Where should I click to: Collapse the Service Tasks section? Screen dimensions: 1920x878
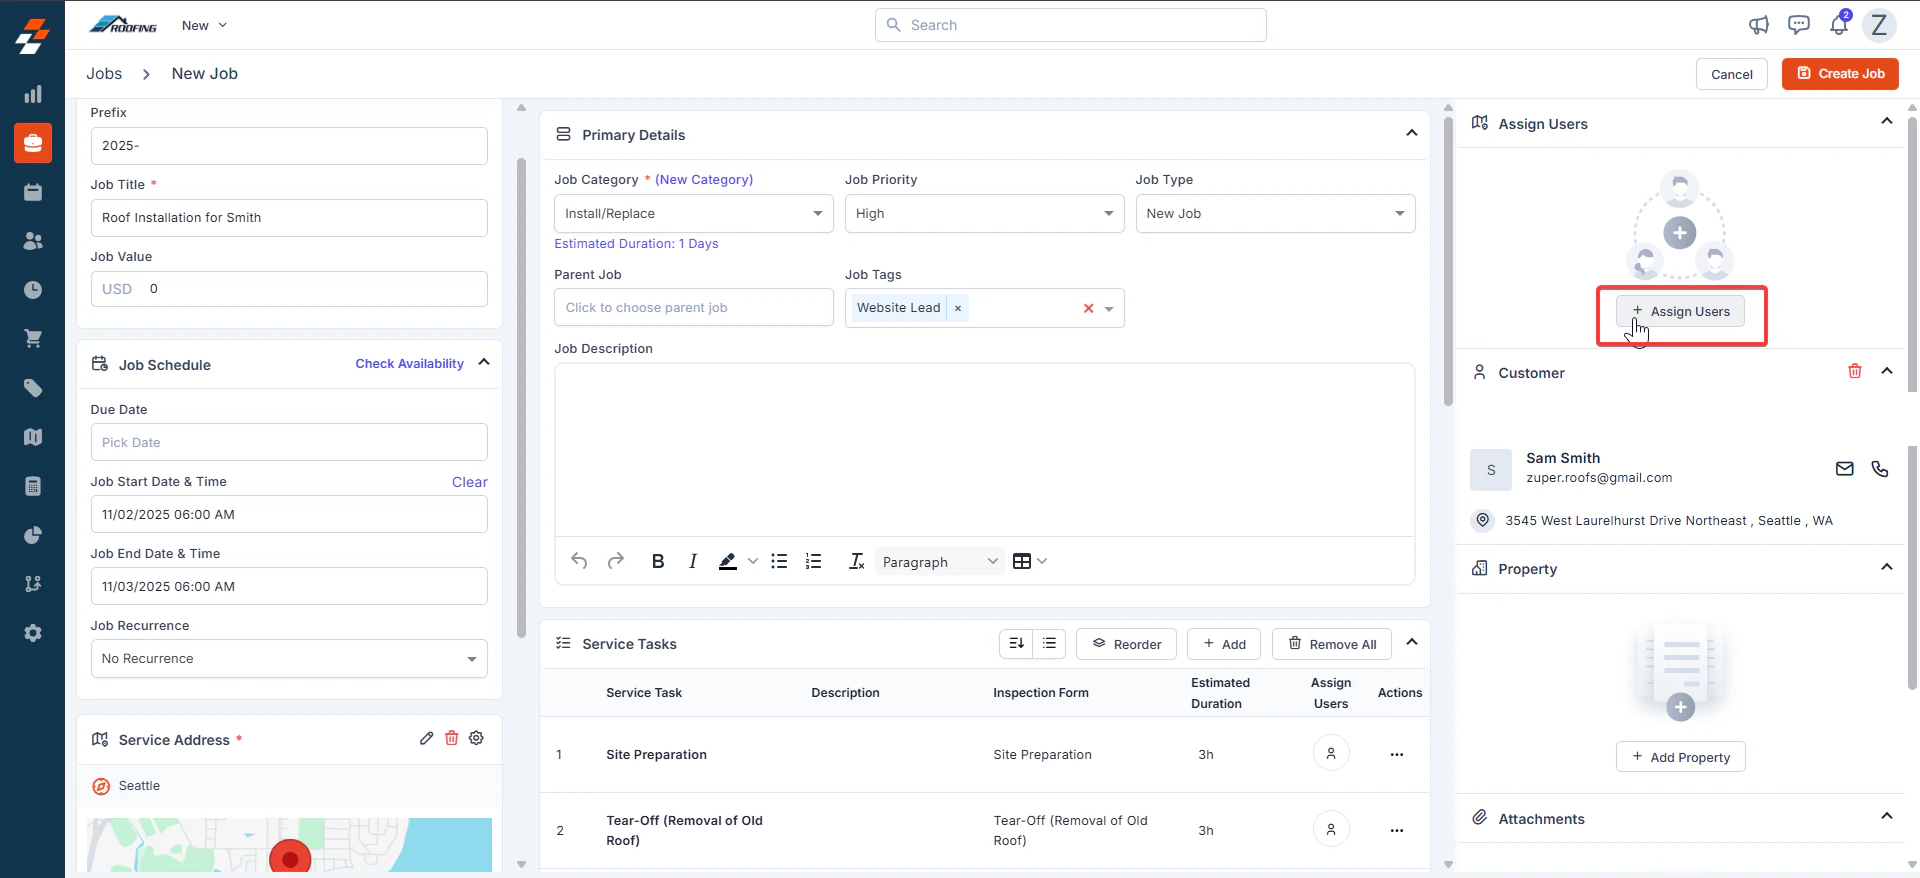[x=1412, y=642]
